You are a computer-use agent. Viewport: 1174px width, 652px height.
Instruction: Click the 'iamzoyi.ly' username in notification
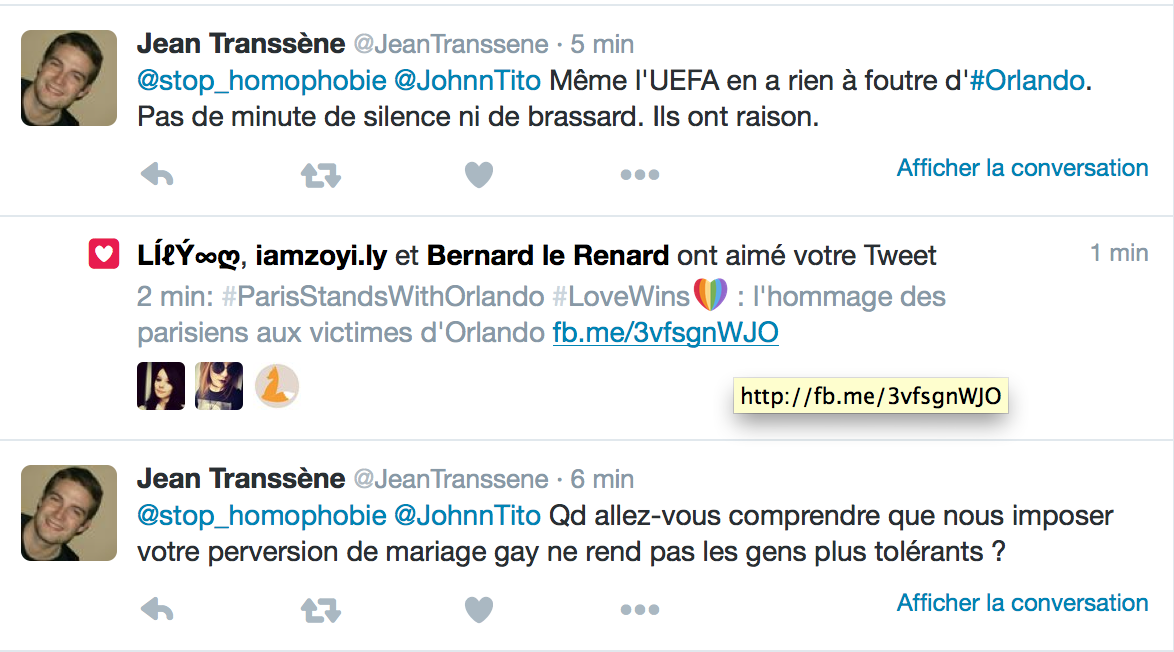321,256
